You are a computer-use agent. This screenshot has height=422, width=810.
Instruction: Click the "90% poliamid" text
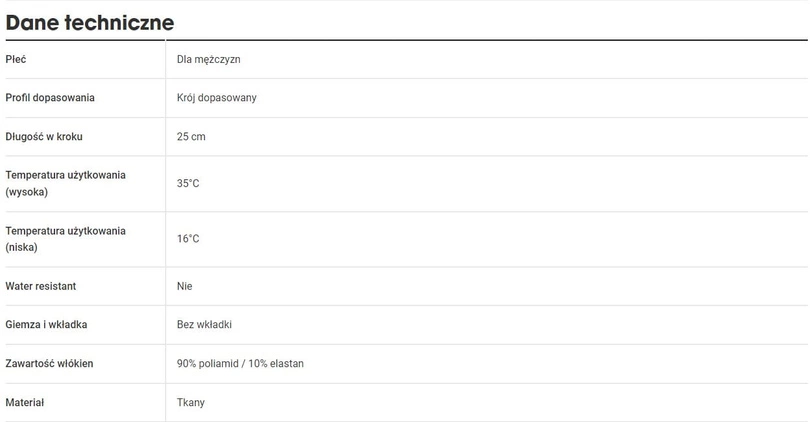coord(208,364)
